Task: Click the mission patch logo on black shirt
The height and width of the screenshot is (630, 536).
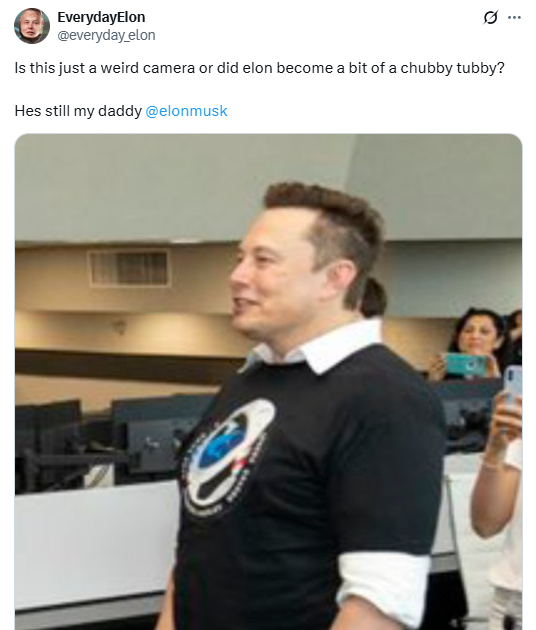Action: tap(228, 456)
